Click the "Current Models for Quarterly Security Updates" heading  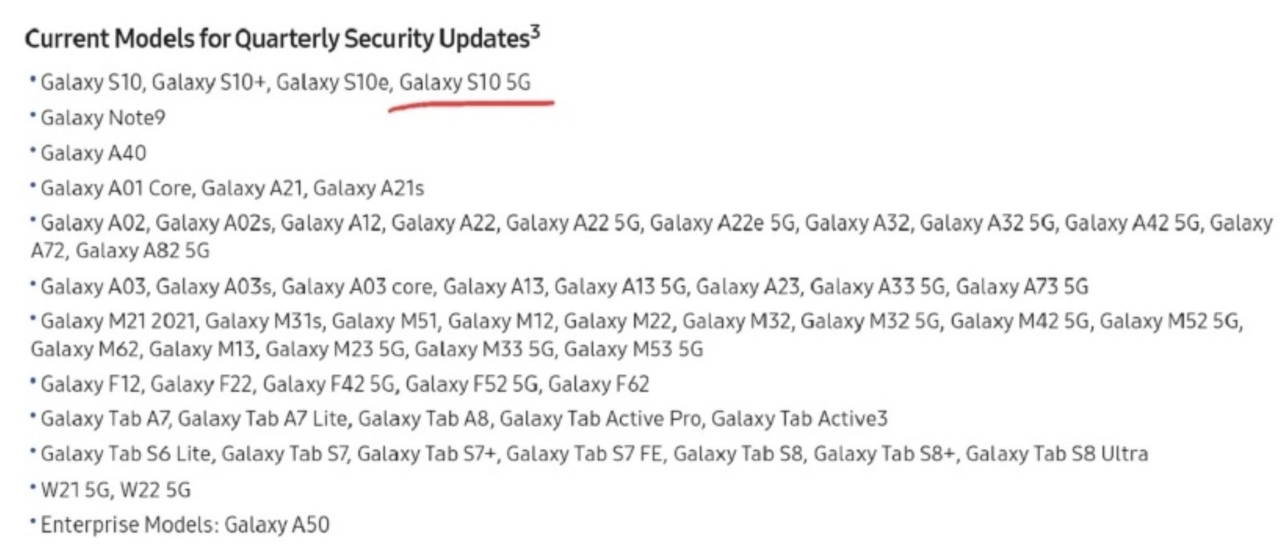coord(275,39)
